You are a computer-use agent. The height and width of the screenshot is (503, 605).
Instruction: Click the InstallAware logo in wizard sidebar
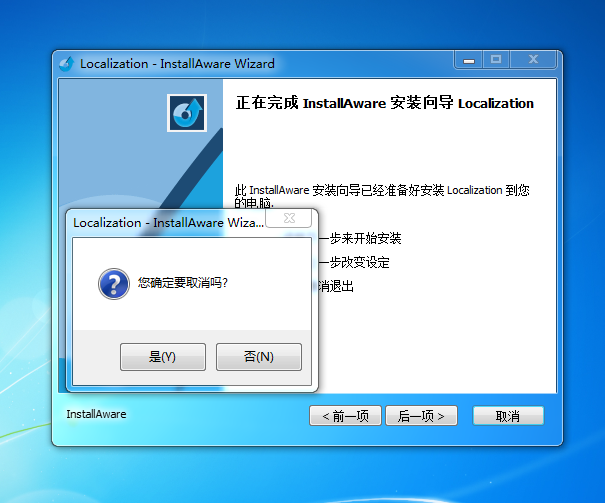coord(187,113)
